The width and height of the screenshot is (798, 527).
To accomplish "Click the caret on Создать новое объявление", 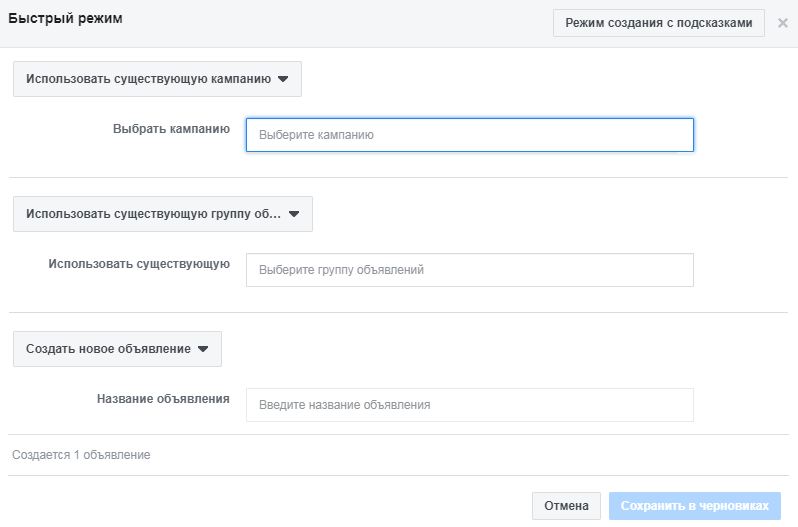I will (x=203, y=349).
